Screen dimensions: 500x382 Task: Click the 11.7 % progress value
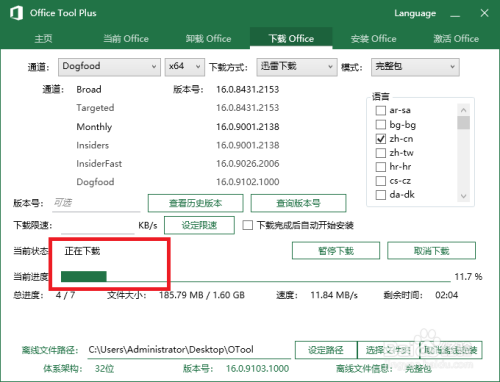pyautogui.click(x=468, y=277)
